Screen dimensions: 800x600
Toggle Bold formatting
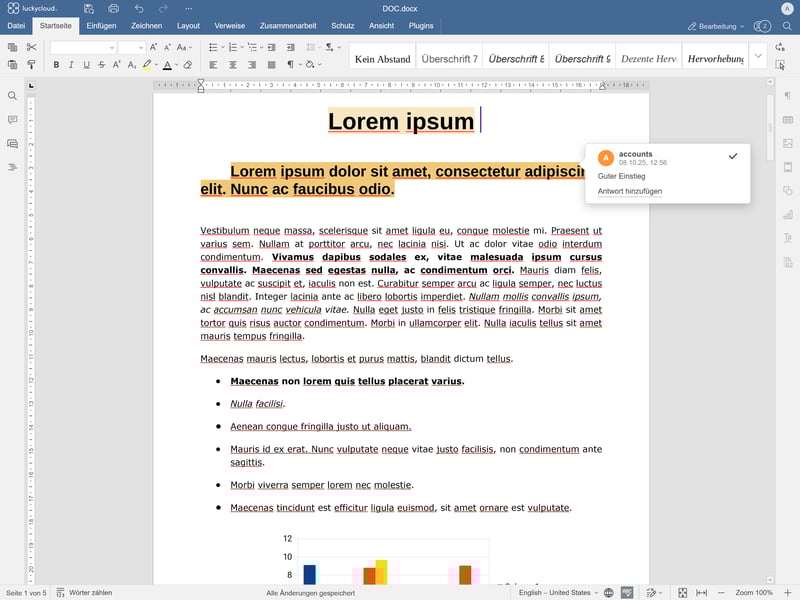(x=56, y=65)
